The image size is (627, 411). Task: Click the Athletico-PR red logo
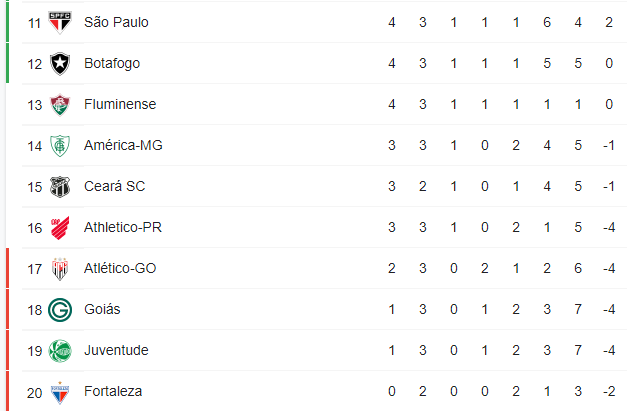click(x=60, y=228)
